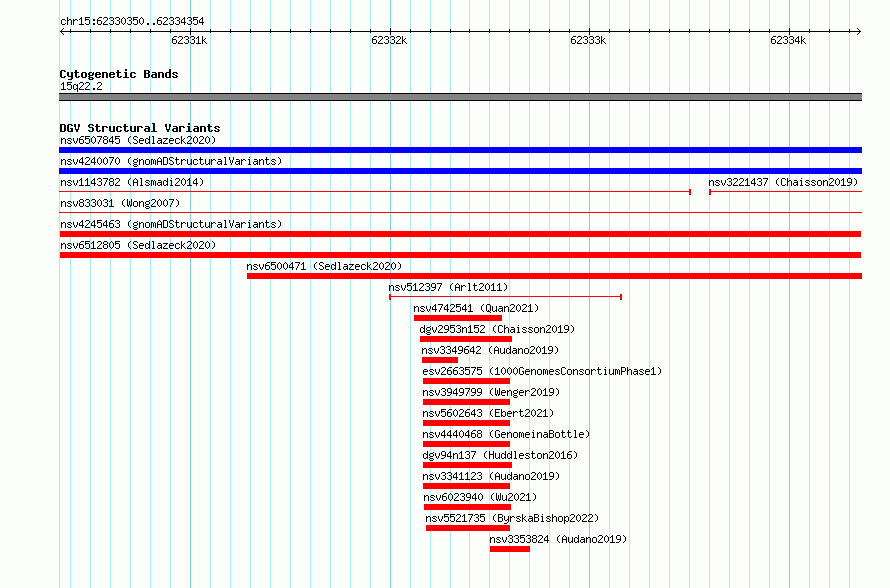Screen dimensions: 890x588
Task: Click the DGV Structural Variants track title
Action: click(140, 128)
